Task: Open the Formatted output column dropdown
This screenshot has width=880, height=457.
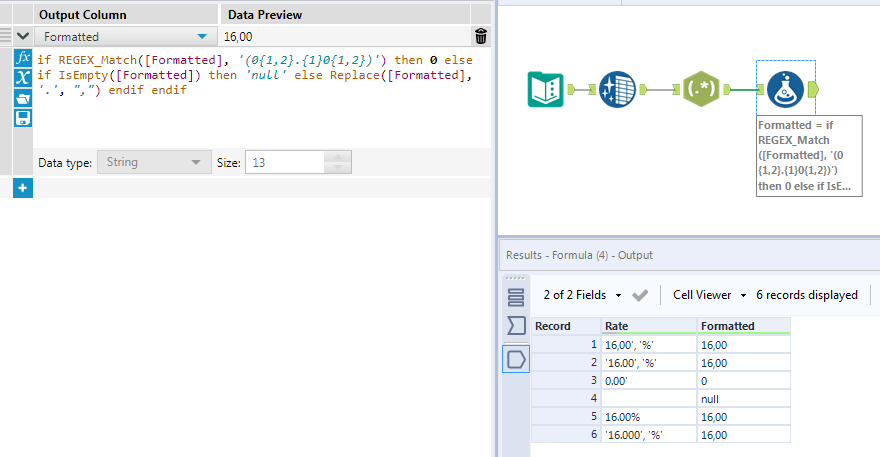Action: [x=203, y=37]
